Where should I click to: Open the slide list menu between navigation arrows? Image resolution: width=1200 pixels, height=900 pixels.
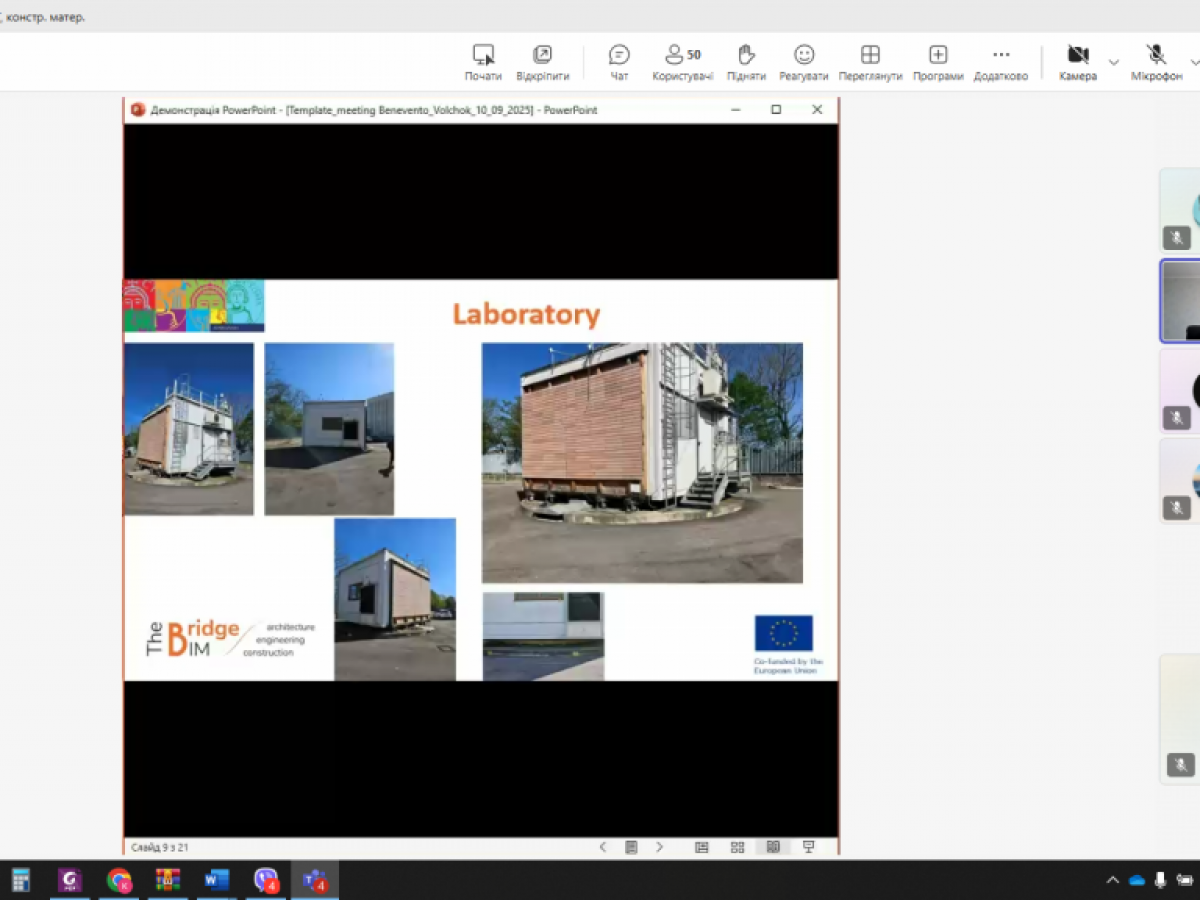click(x=631, y=847)
